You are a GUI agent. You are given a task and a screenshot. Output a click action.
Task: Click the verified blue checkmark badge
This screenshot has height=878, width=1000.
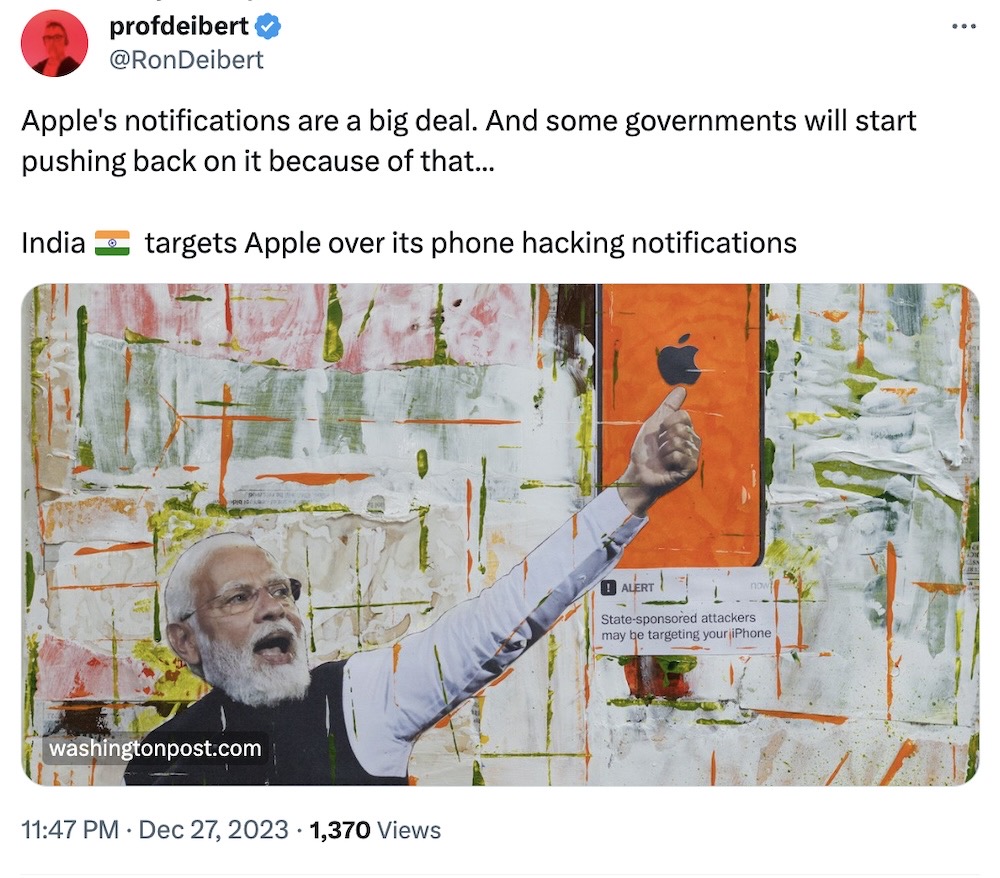[268, 28]
